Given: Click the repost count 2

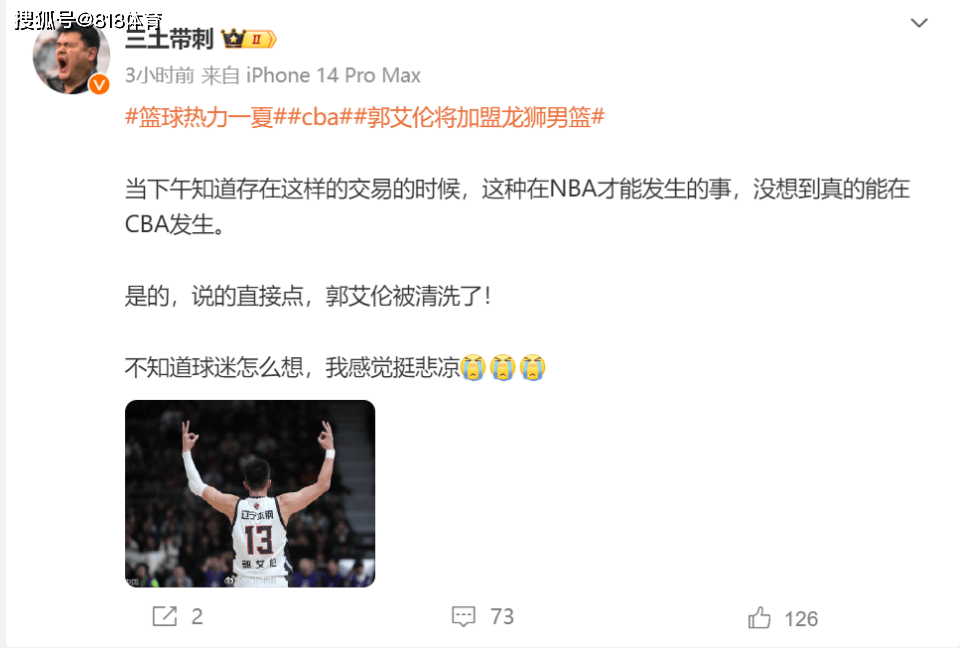Looking at the screenshot, I should click(197, 617).
